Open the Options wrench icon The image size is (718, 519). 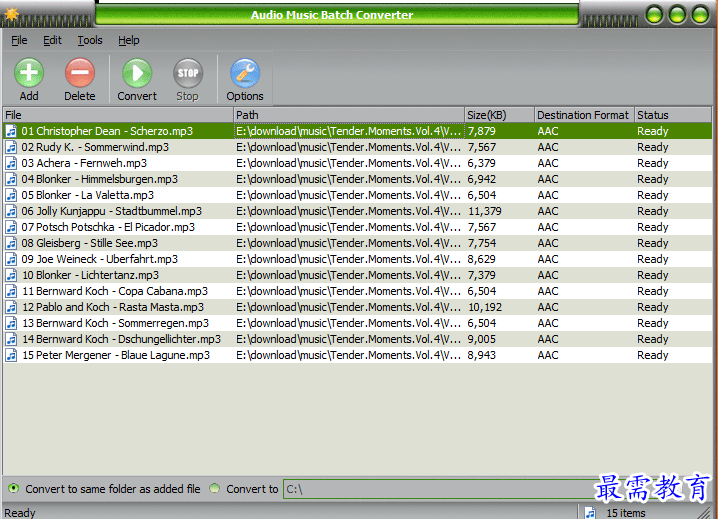245,72
